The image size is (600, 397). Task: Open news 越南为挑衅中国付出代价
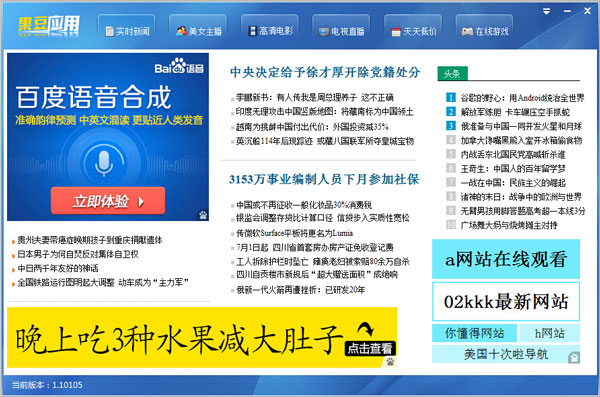click(312, 127)
